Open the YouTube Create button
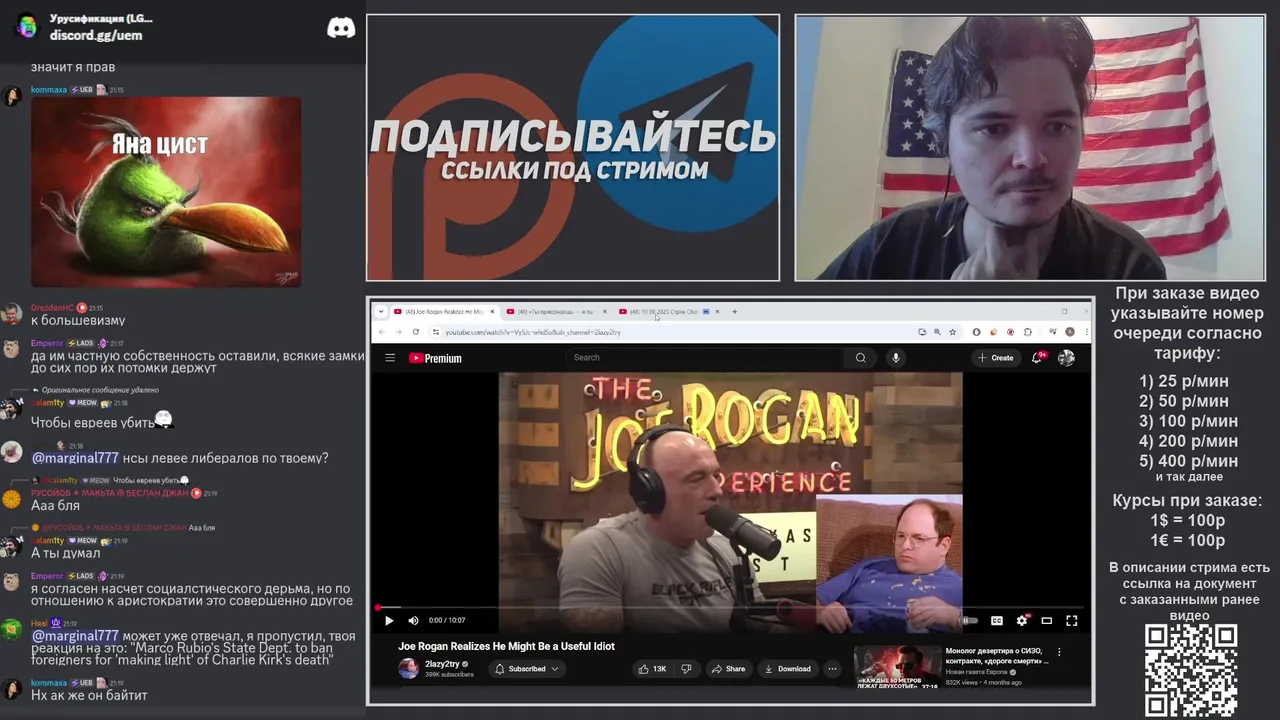Screen dimensions: 1280x720 (x=996, y=357)
